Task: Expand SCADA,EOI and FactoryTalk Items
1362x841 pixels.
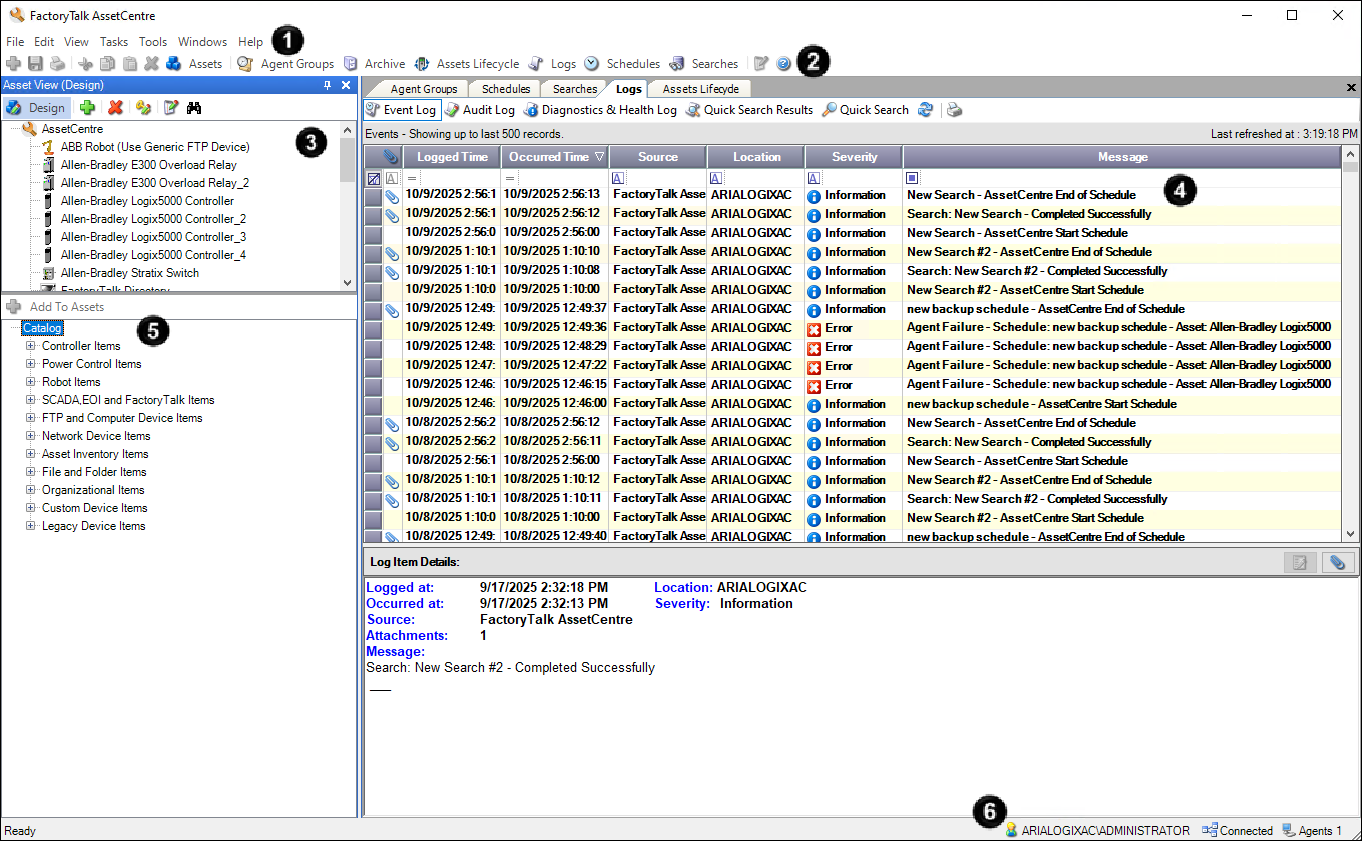Action: (31, 400)
